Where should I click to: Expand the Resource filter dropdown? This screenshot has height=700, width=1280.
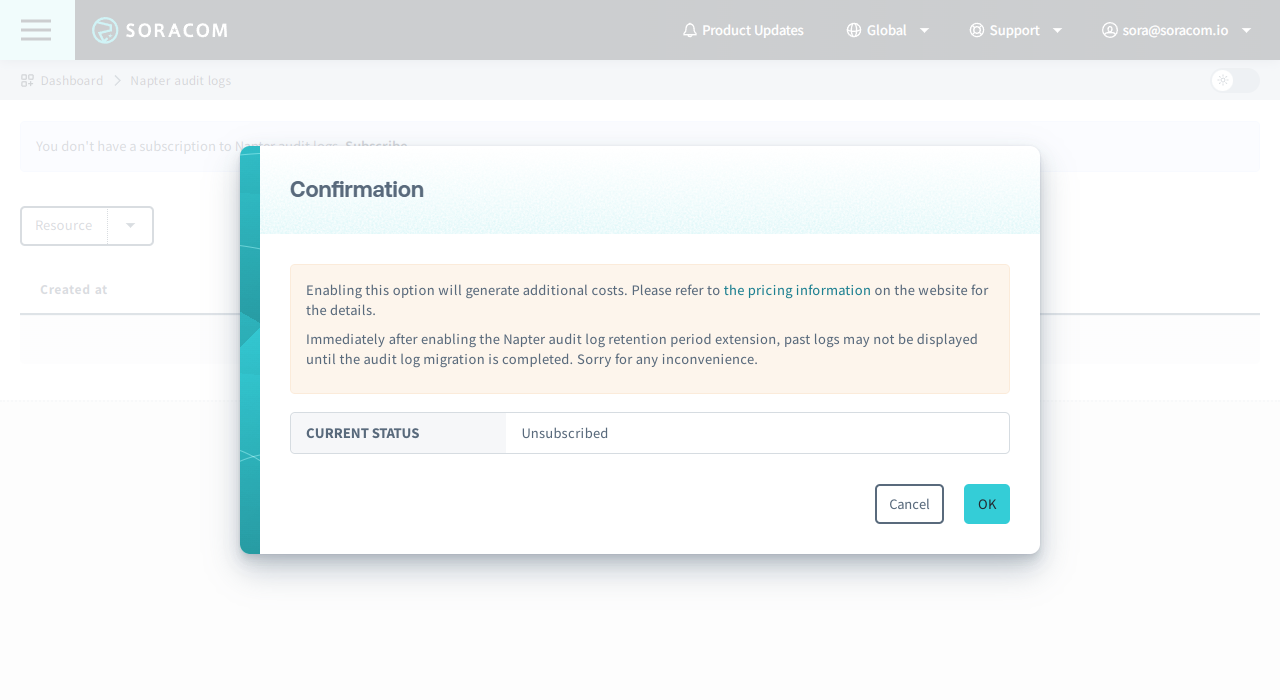pos(130,225)
